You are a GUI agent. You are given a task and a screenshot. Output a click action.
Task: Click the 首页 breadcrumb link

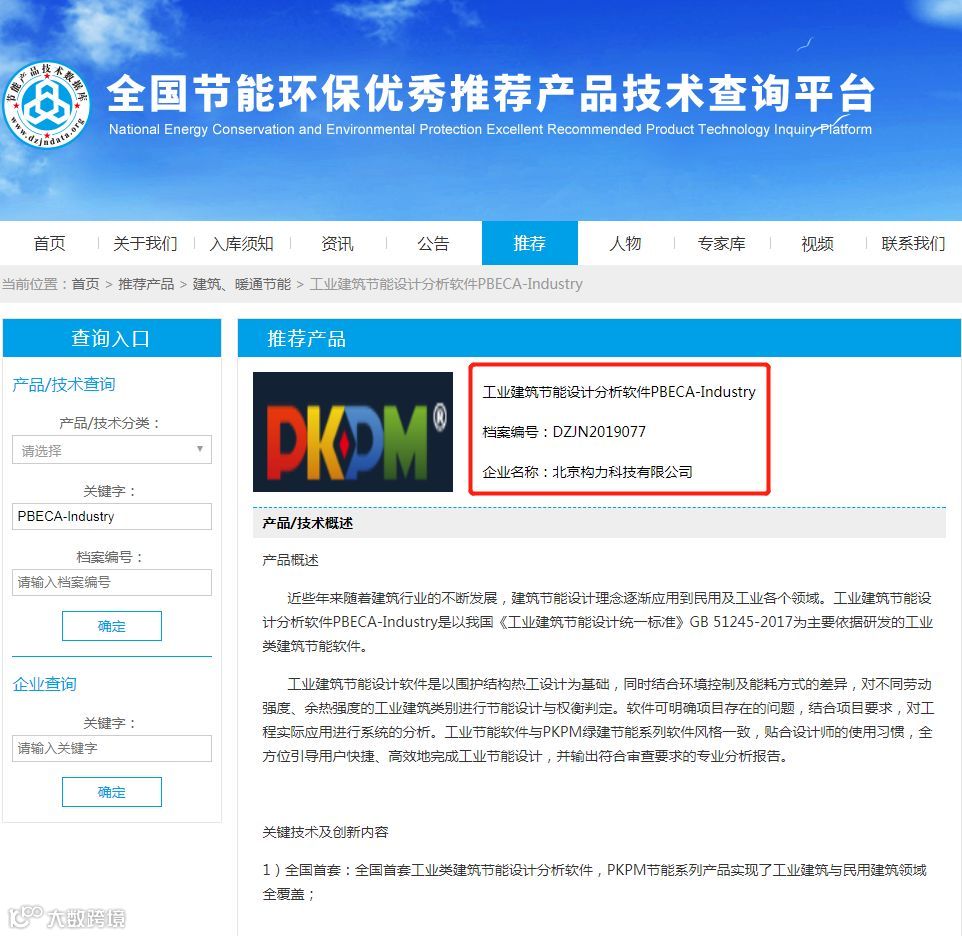[85, 284]
